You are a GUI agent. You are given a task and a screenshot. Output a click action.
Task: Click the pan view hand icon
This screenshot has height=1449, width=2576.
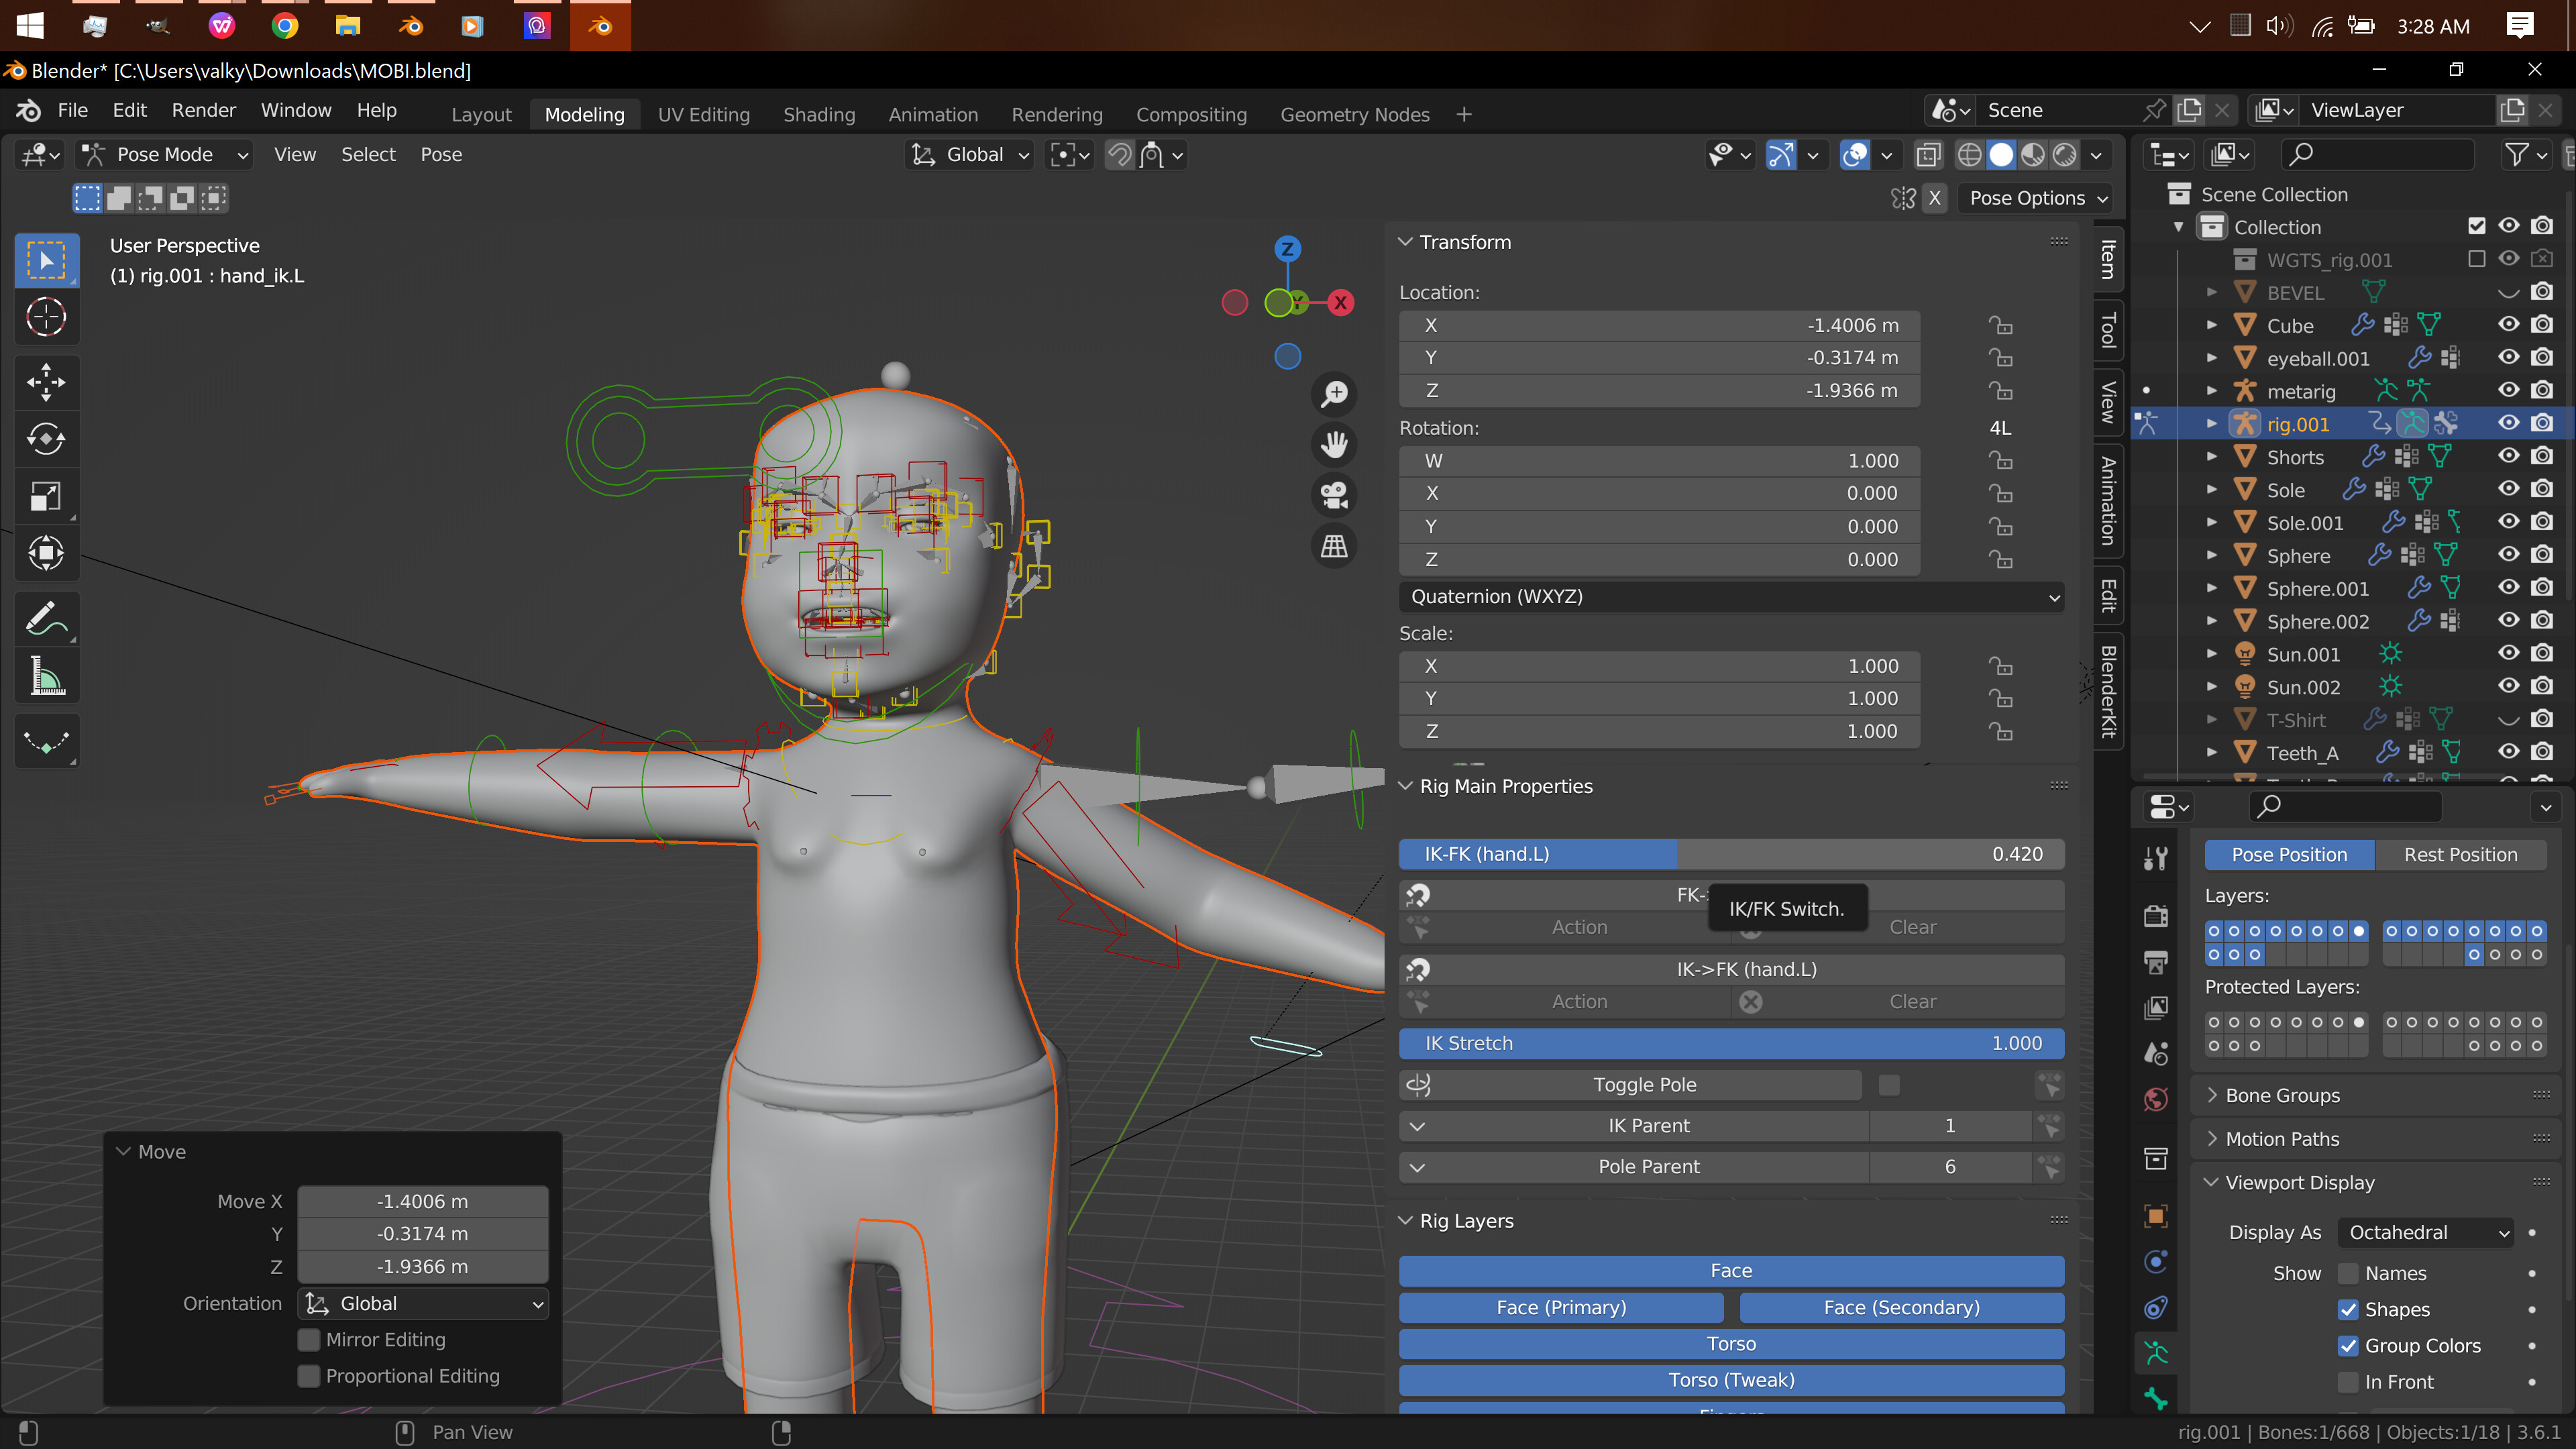[1334, 444]
